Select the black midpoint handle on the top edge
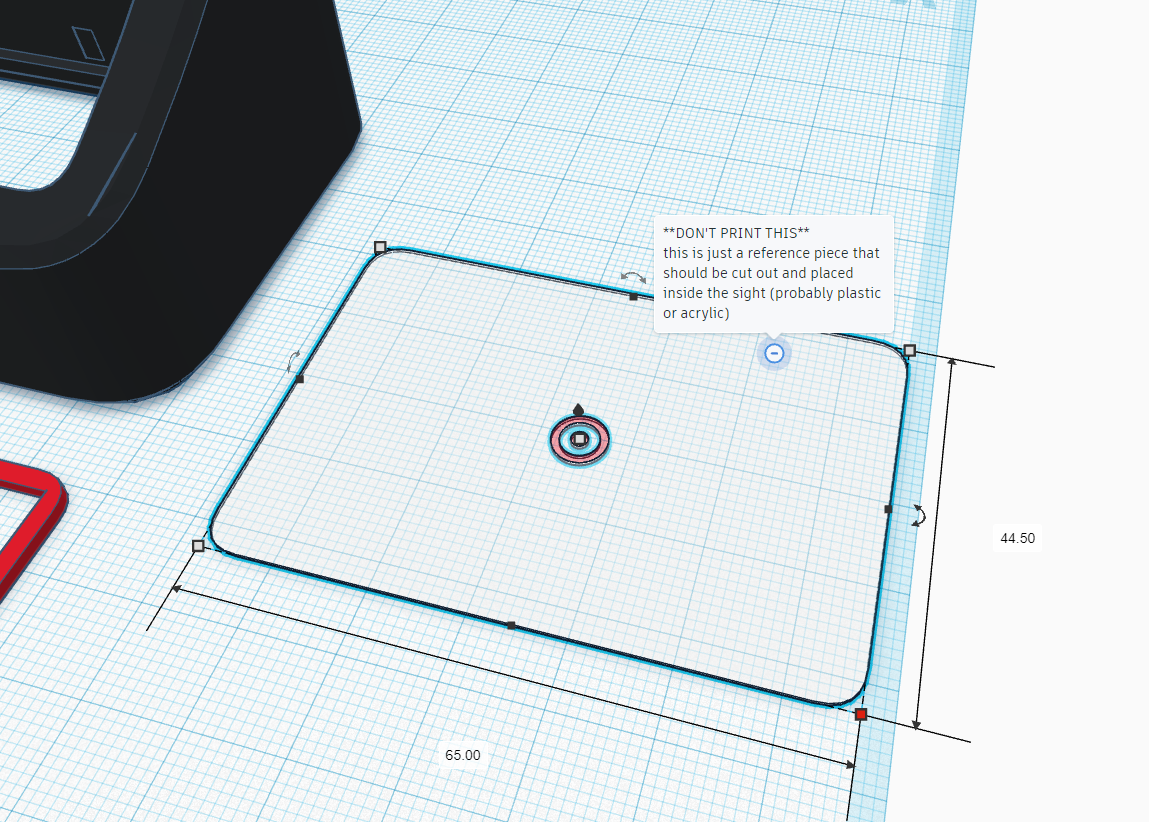This screenshot has height=822, width=1149. [x=633, y=297]
